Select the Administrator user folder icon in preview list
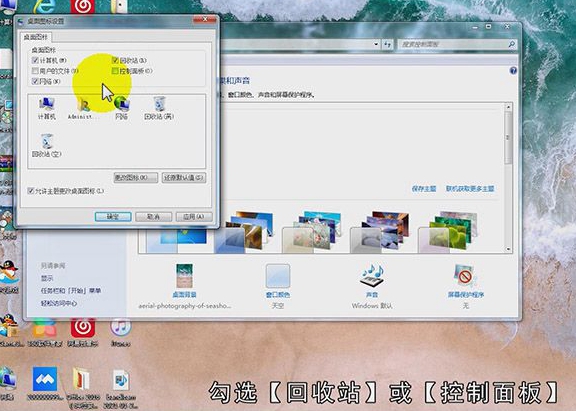 [x=83, y=109]
